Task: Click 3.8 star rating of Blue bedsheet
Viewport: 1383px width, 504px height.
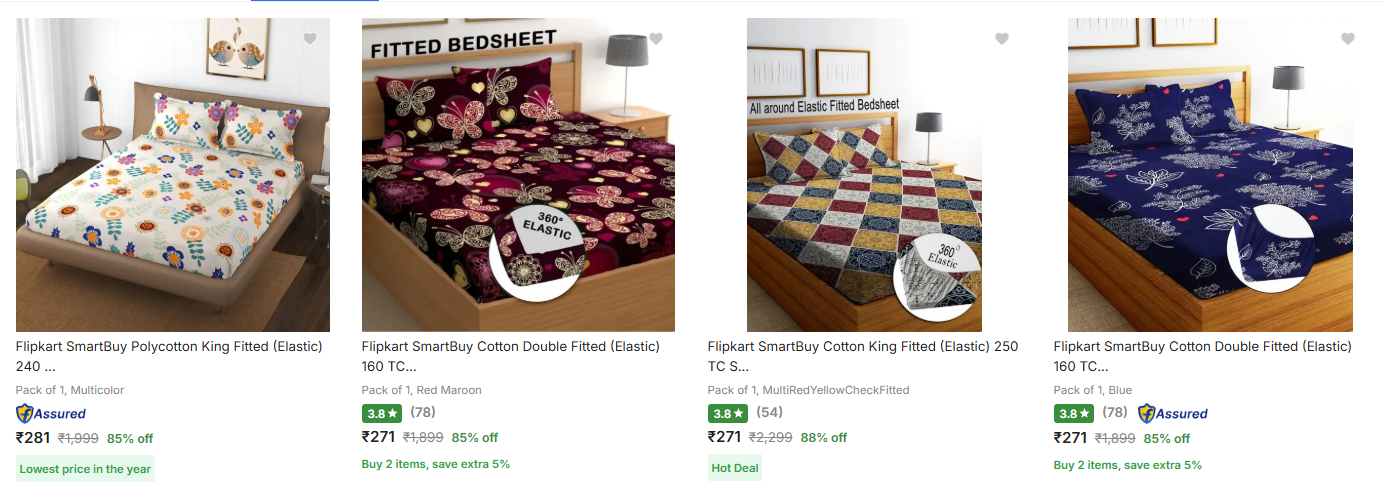Action: click(1072, 413)
